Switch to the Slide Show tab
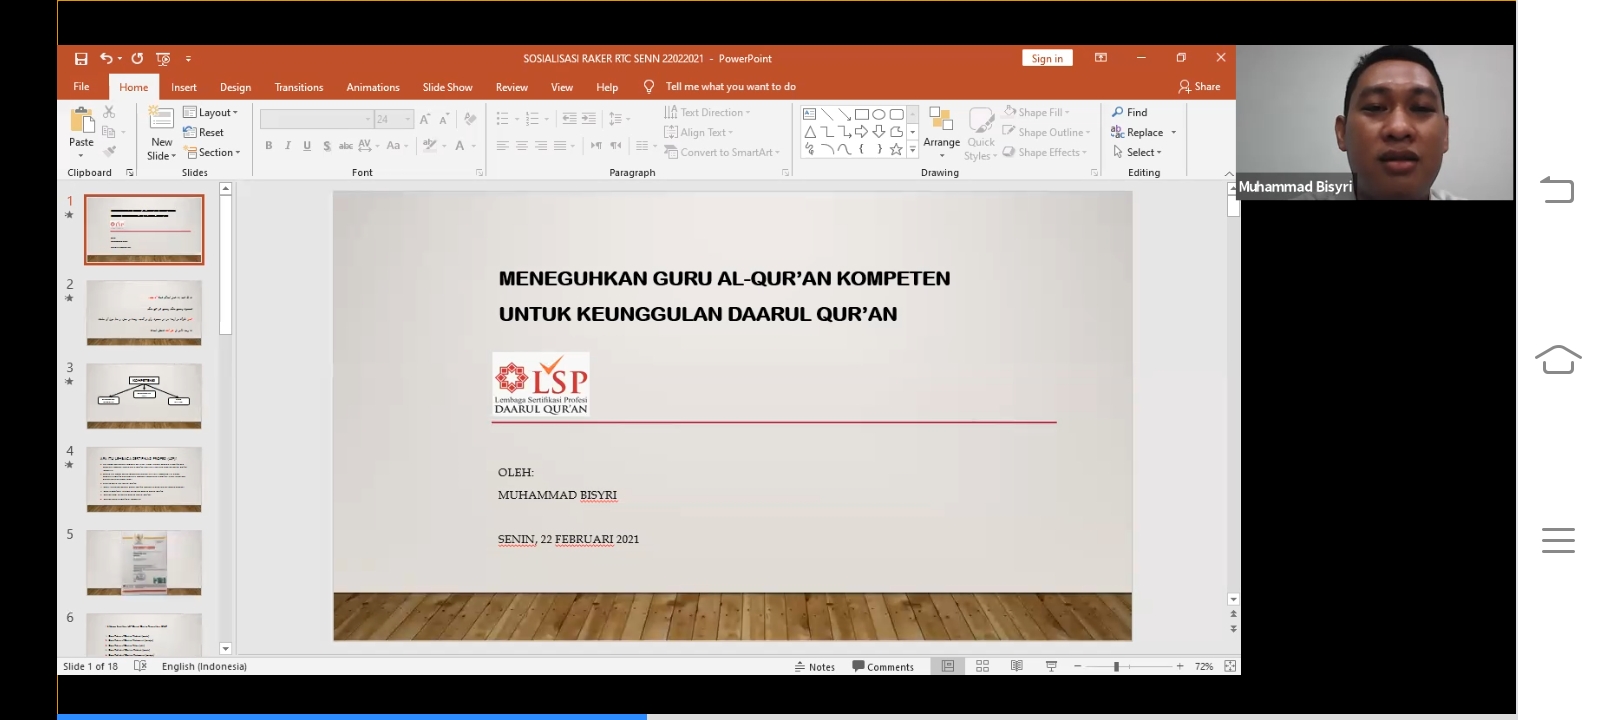 point(447,87)
